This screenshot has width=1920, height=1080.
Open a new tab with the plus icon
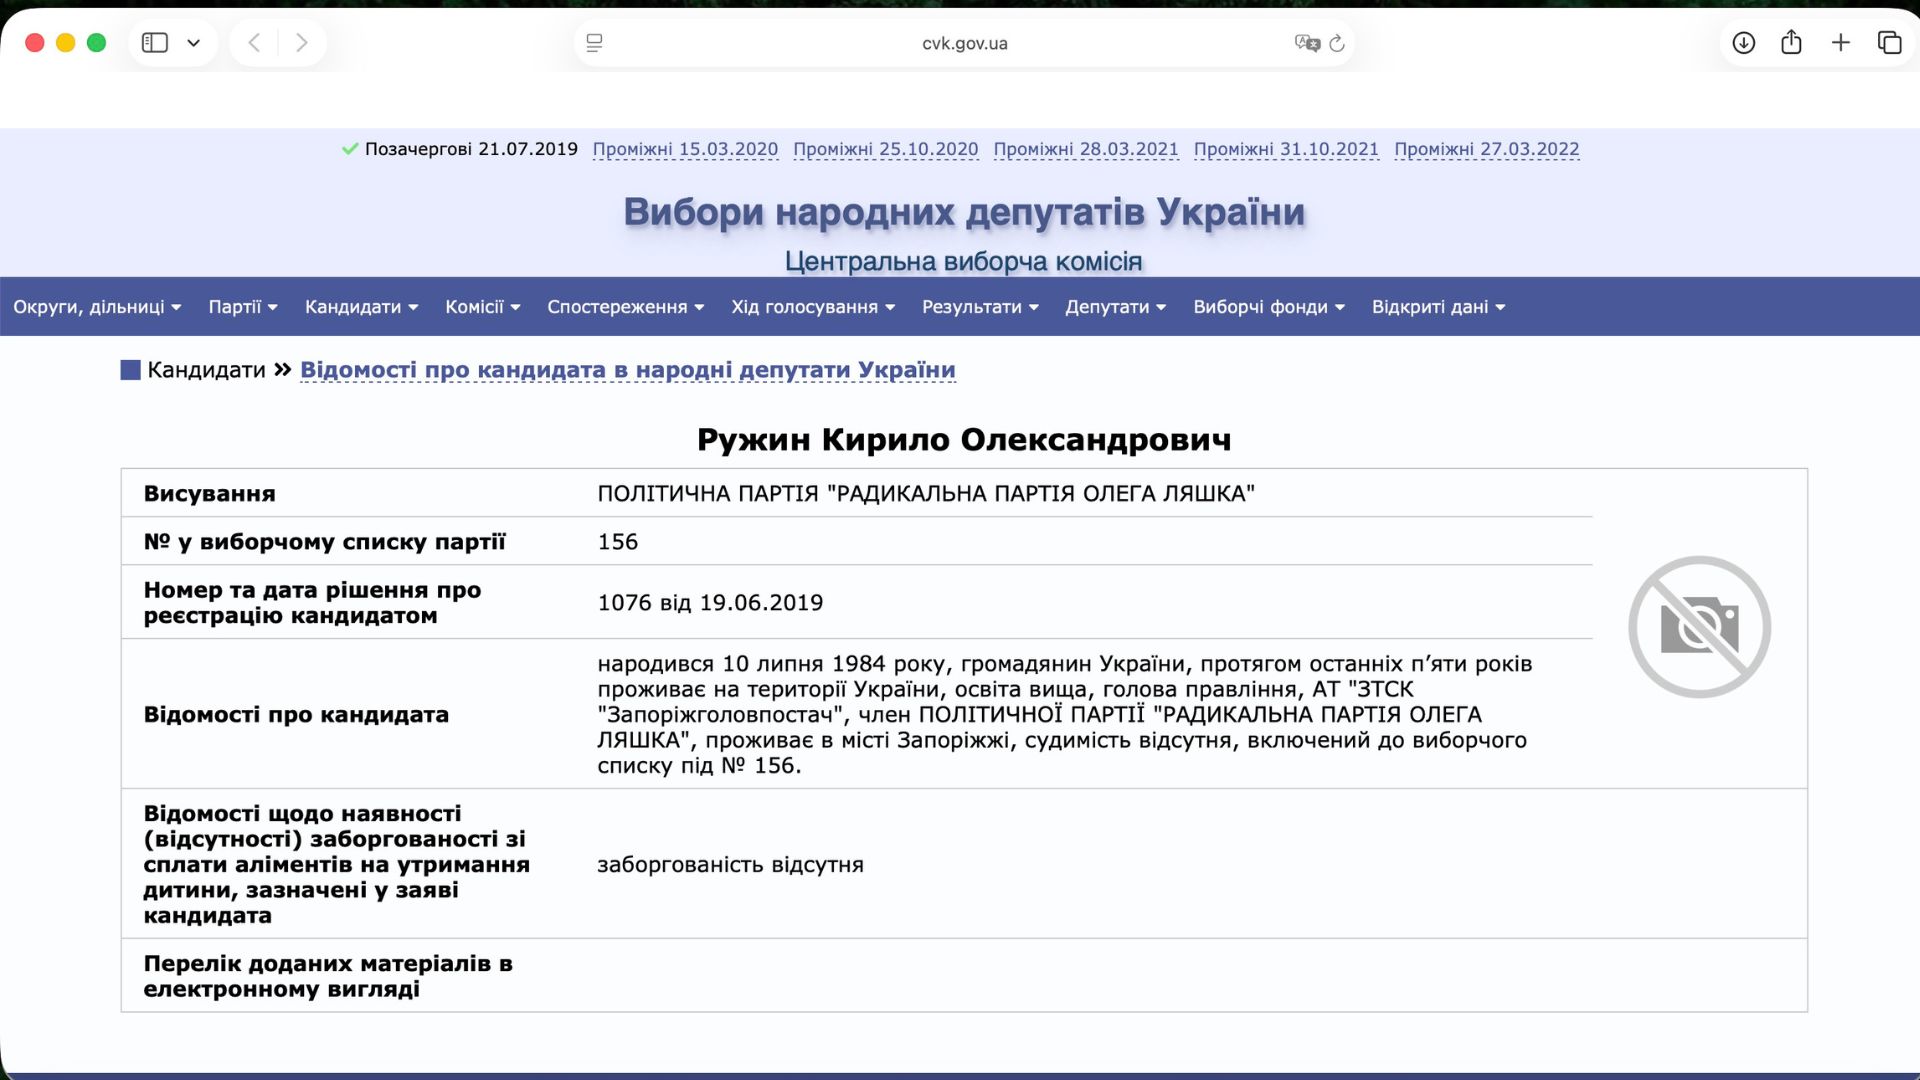[1842, 43]
